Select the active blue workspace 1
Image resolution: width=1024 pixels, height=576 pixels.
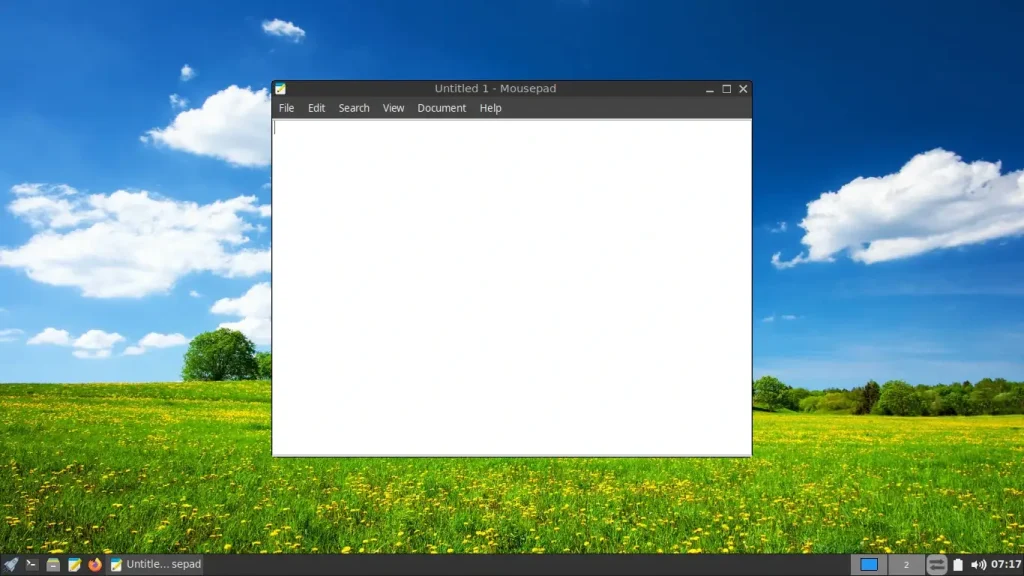[869, 564]
